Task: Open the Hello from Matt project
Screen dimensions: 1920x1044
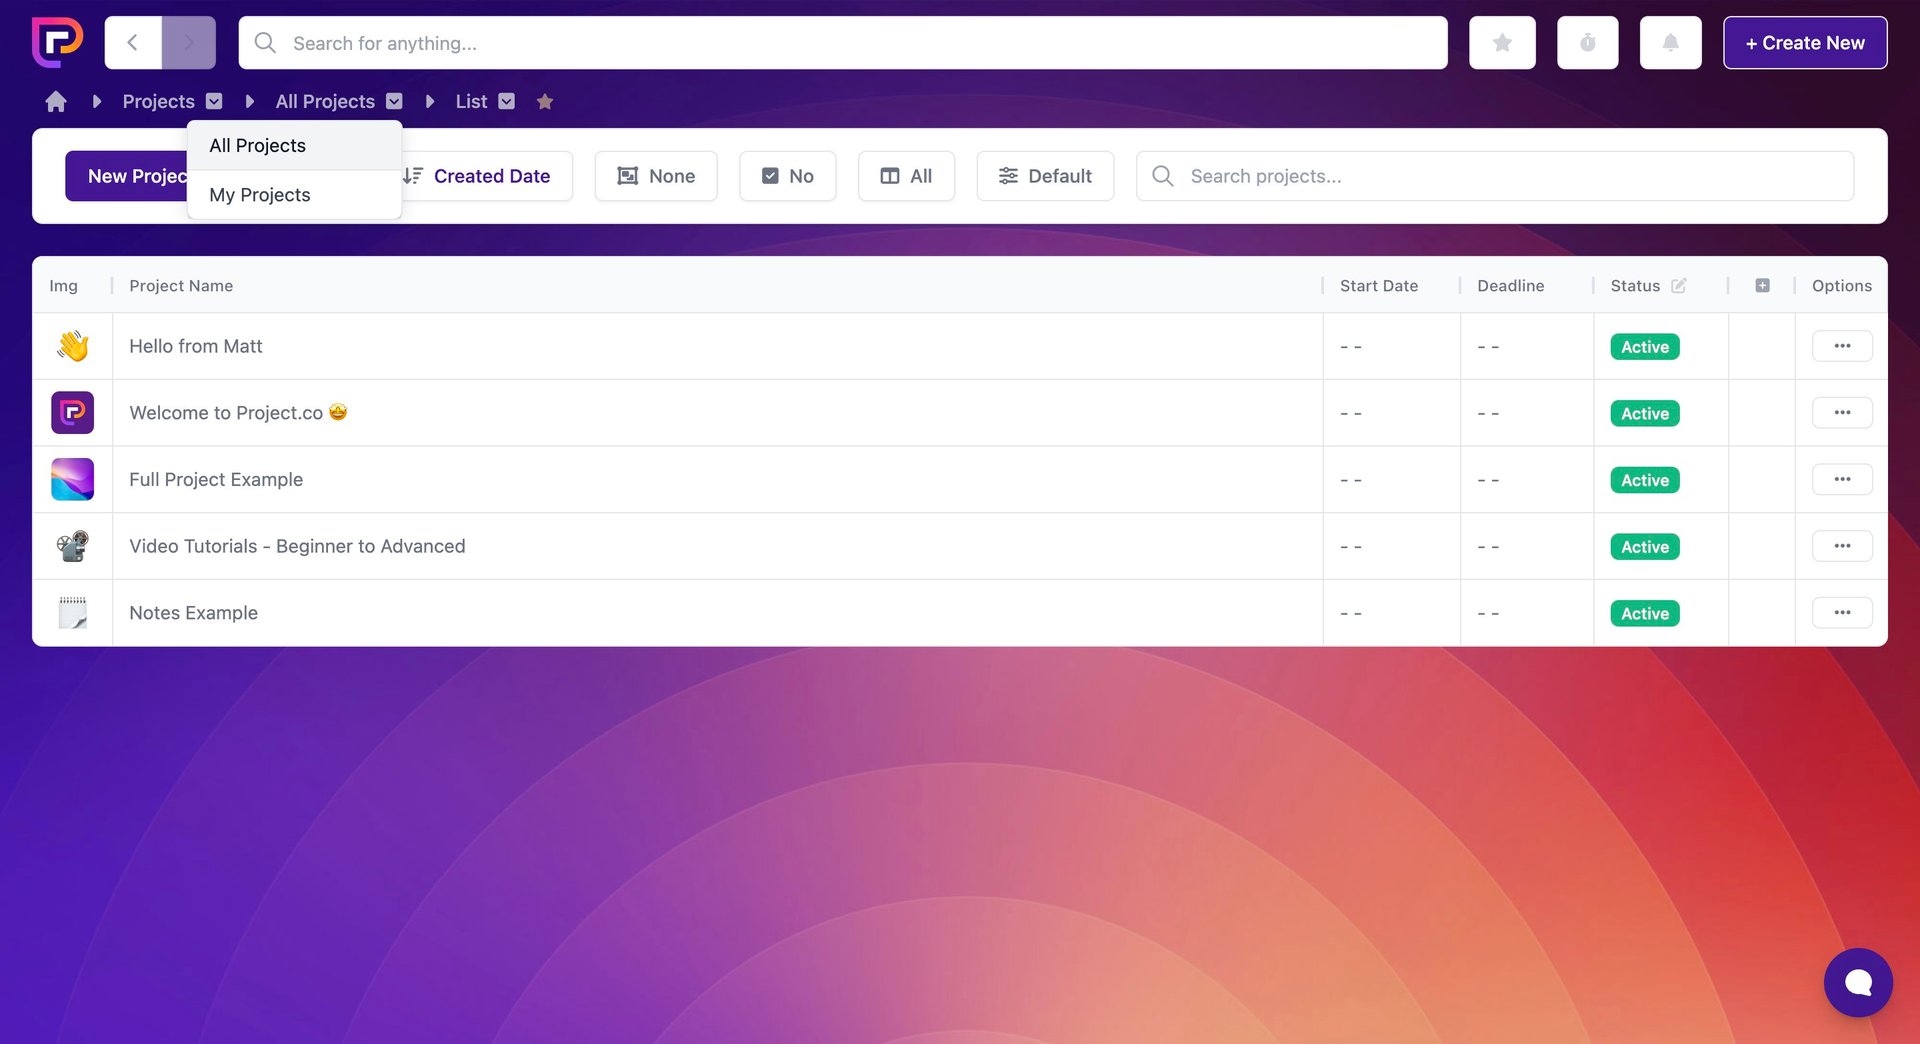Action: [196, 346]
